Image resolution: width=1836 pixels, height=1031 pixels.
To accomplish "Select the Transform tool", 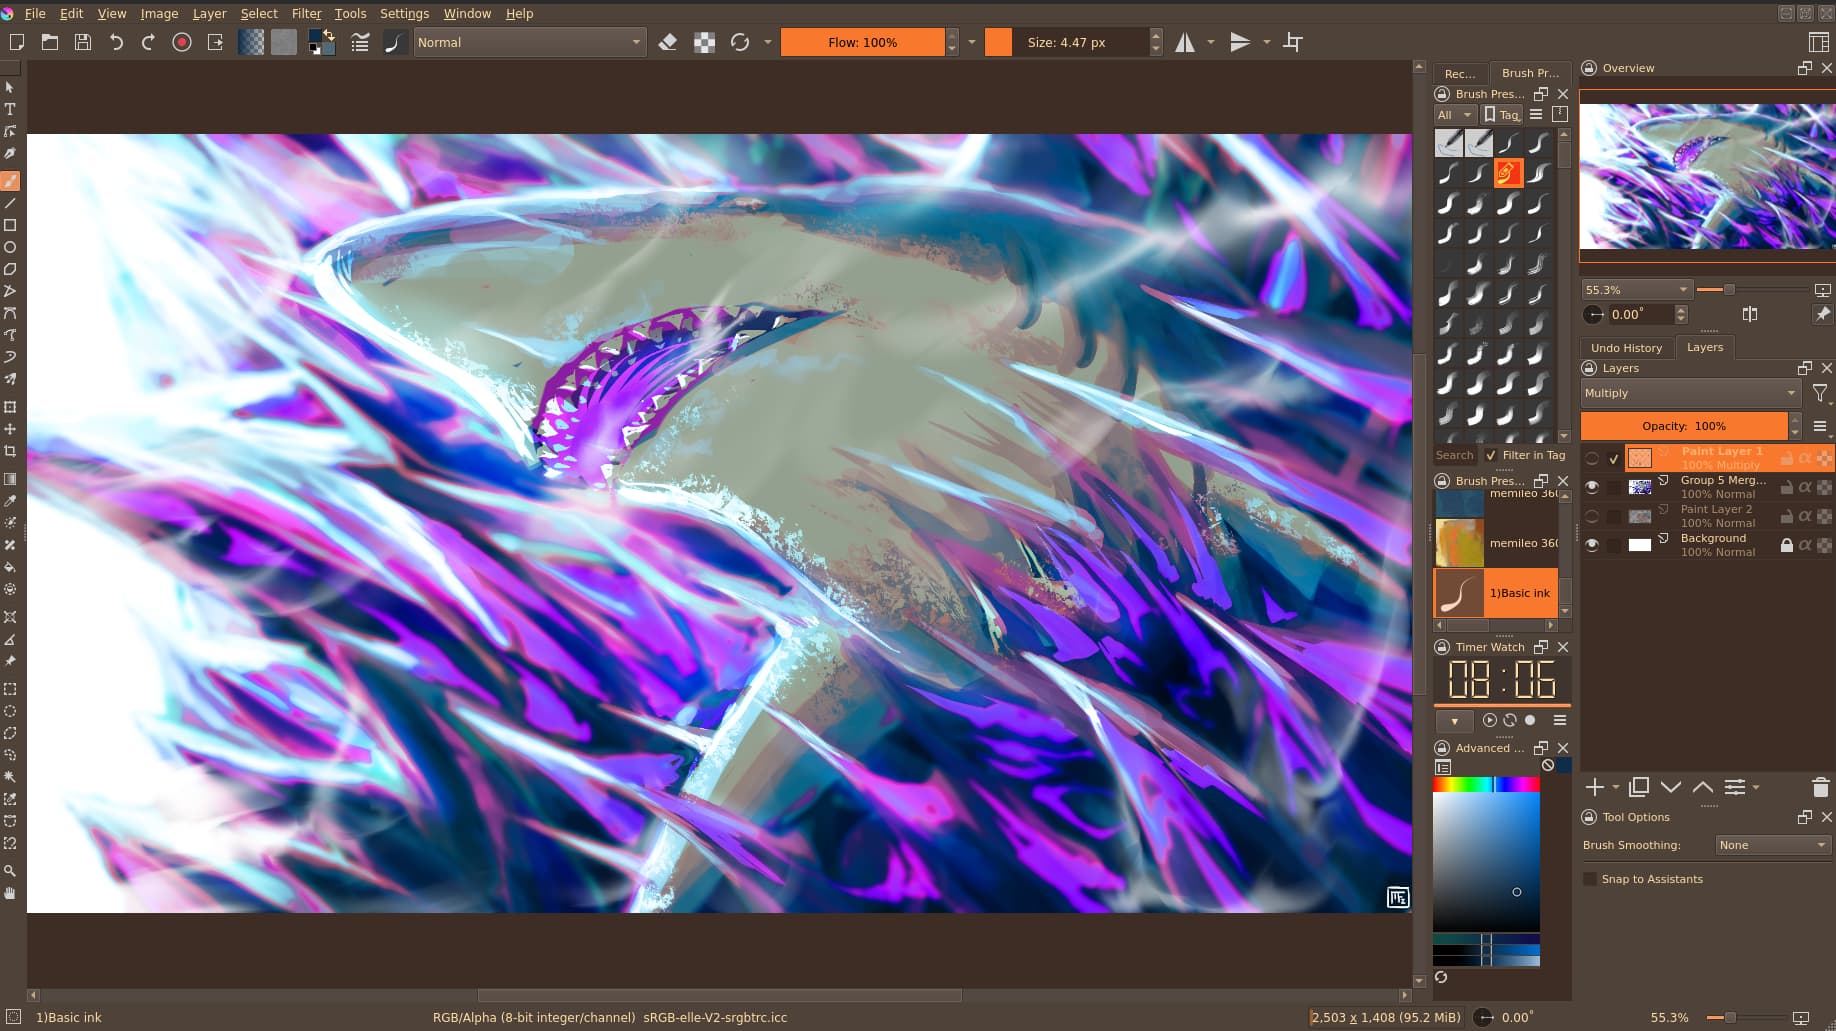I will [x=10, y=407].
